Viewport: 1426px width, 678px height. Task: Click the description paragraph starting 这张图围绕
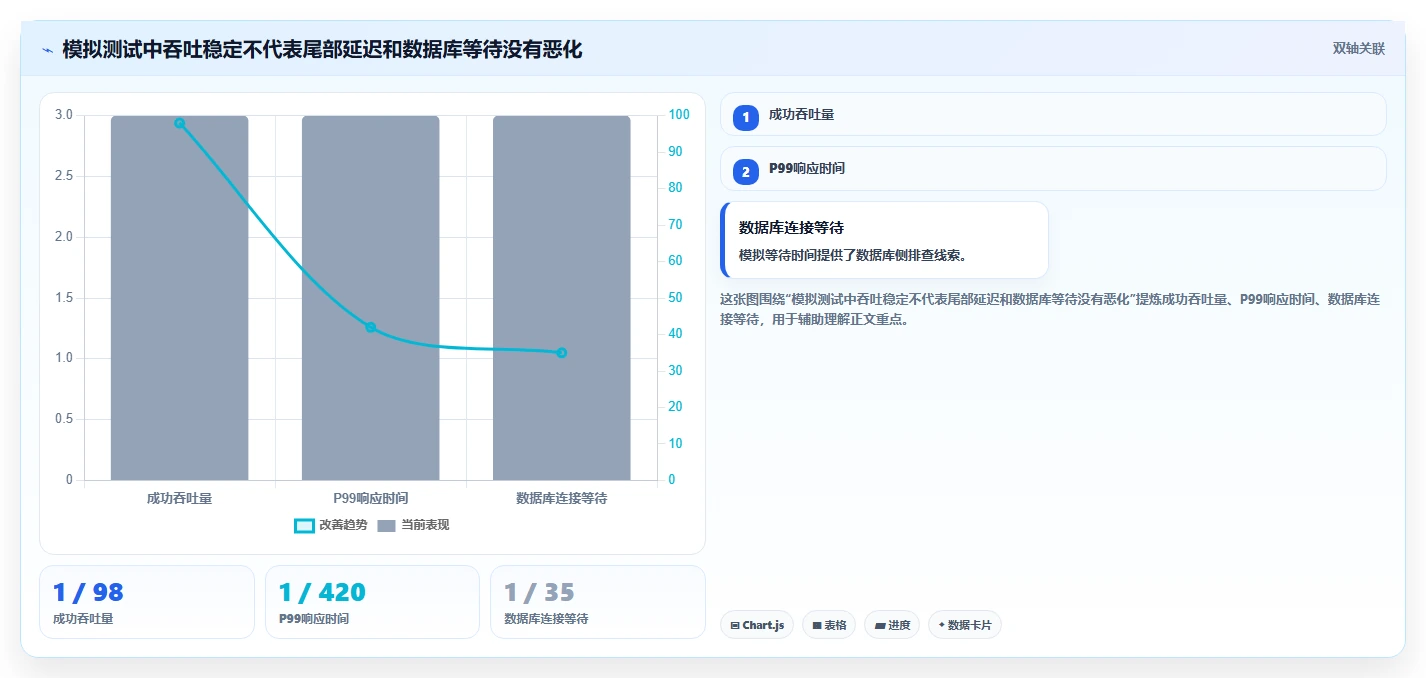[x=1050, y=310]
